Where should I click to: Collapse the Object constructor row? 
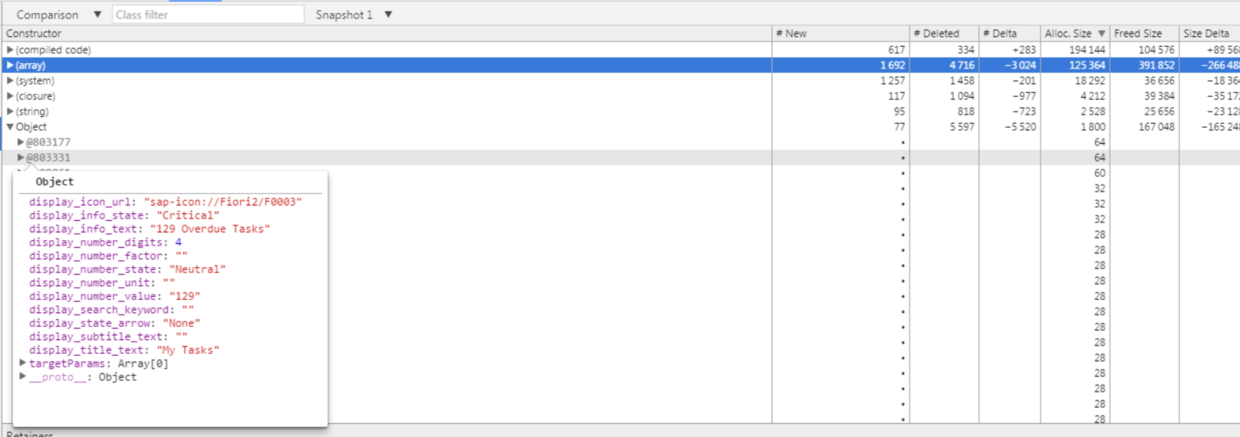click(10, 127)
